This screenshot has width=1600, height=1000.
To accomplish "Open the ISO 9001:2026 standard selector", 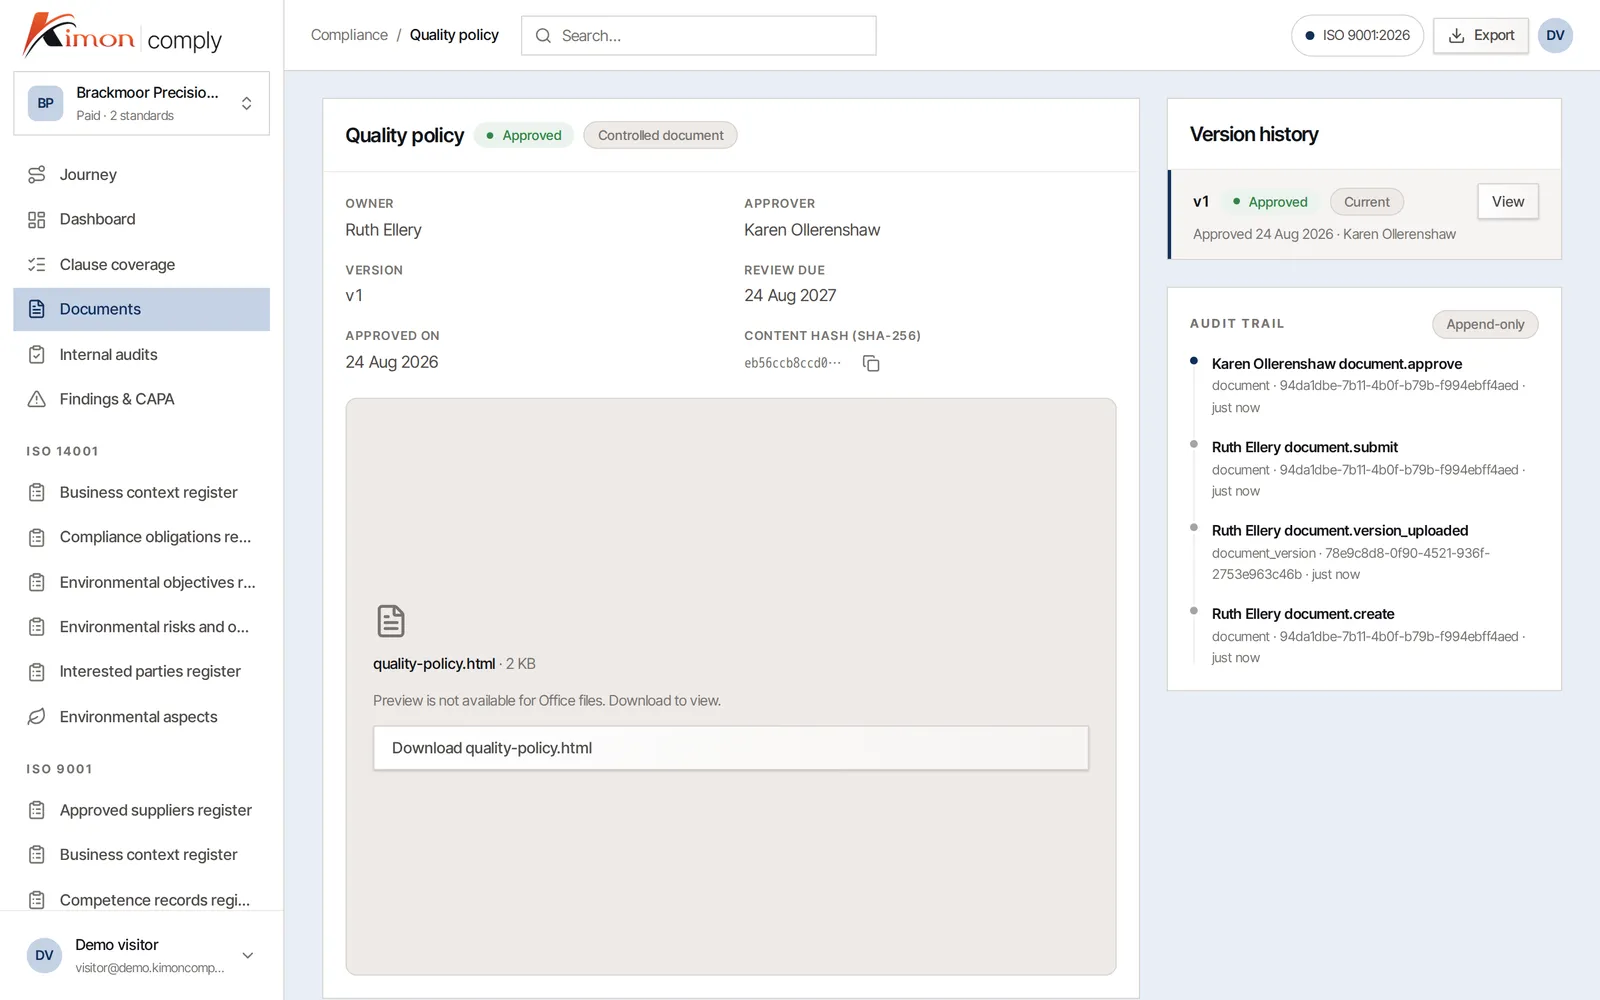I will (x=1357, y=35).
